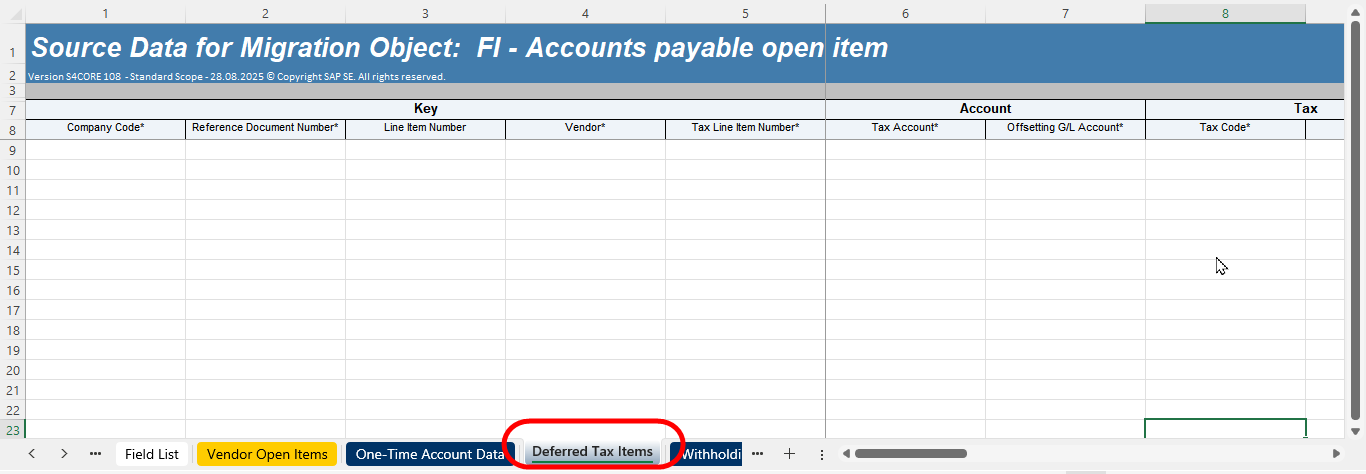
Task: Click horizontal scrollbar left arrow
Action: pos(846,454)
